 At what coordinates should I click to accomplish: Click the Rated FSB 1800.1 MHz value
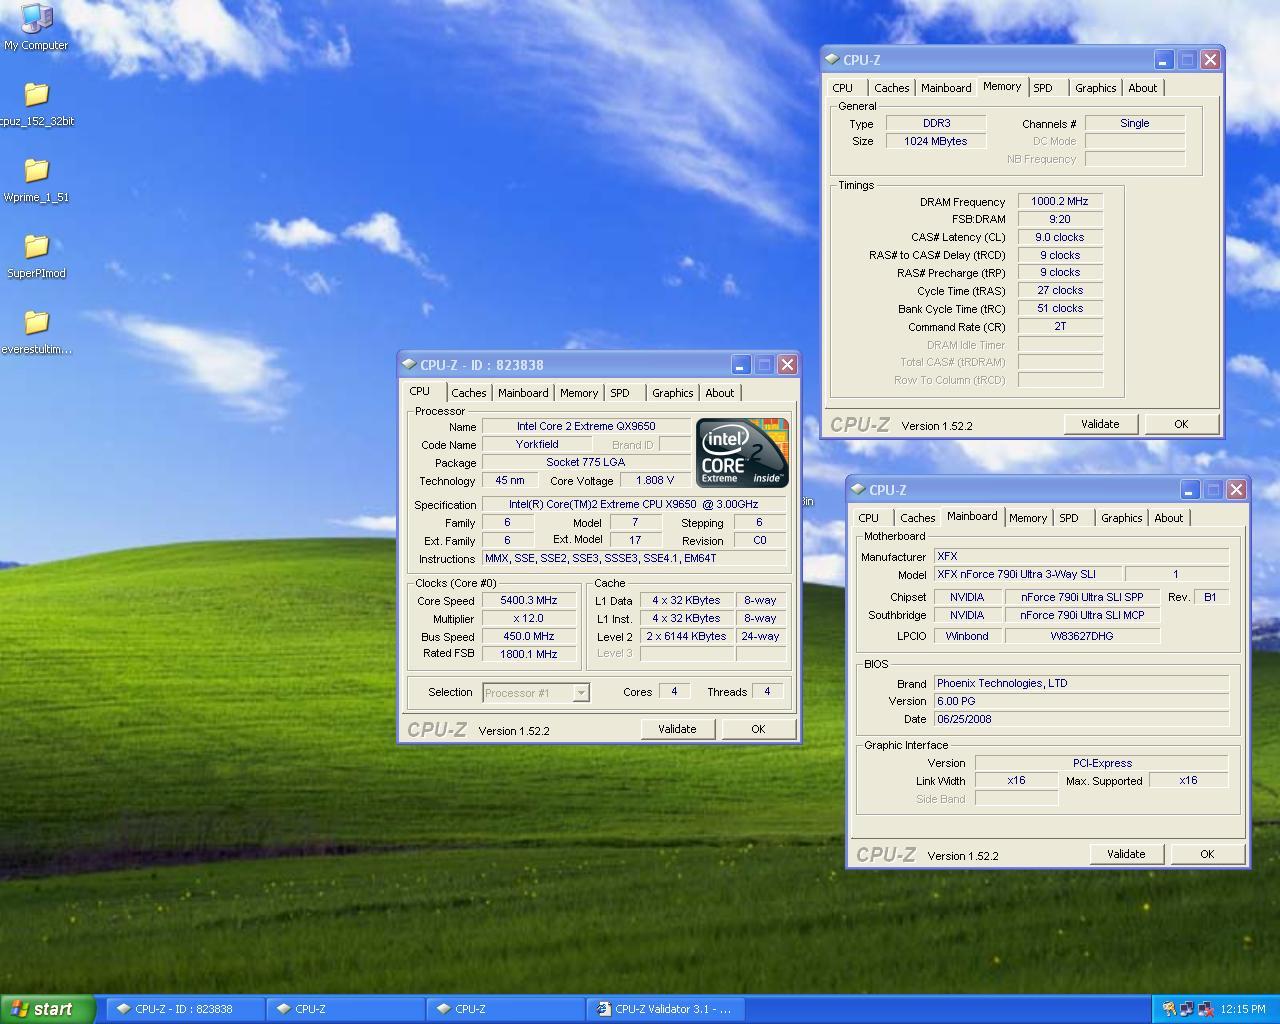(x=529, y=655)
